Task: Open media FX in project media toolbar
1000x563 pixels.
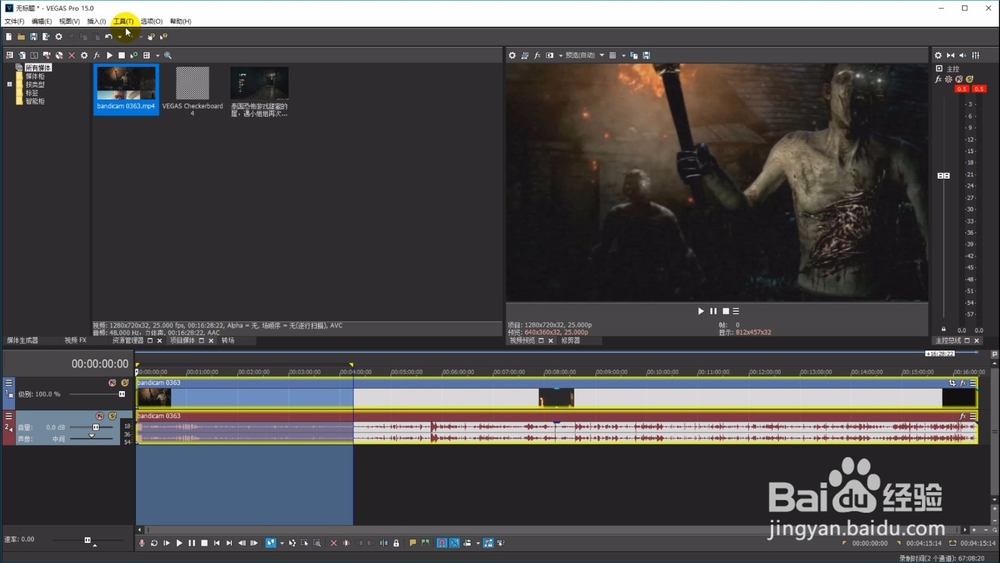Action: pyautogui.click(x=97, y=55)
